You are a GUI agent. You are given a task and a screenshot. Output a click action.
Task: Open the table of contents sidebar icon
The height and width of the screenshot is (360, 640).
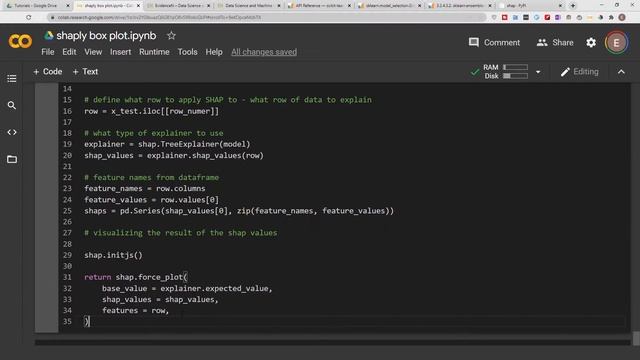click(12, 78)
